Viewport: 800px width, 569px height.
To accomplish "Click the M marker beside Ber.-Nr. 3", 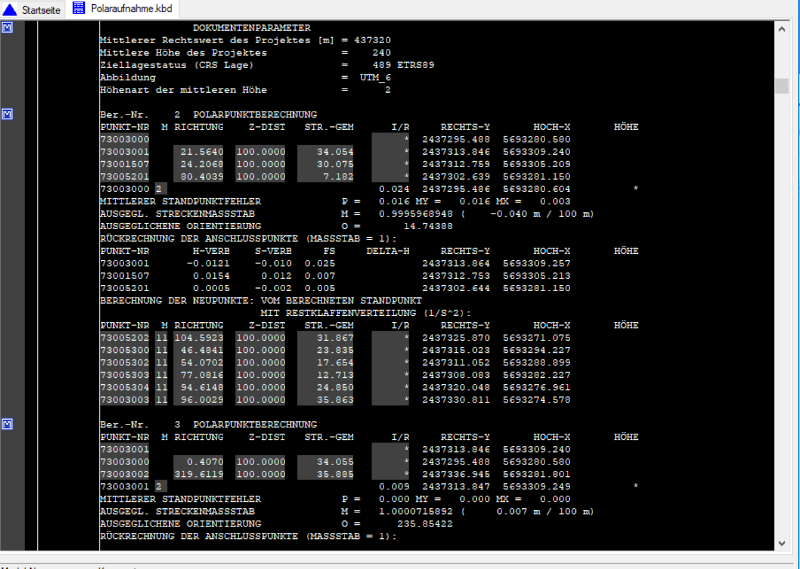I will (x=7, y=424).
